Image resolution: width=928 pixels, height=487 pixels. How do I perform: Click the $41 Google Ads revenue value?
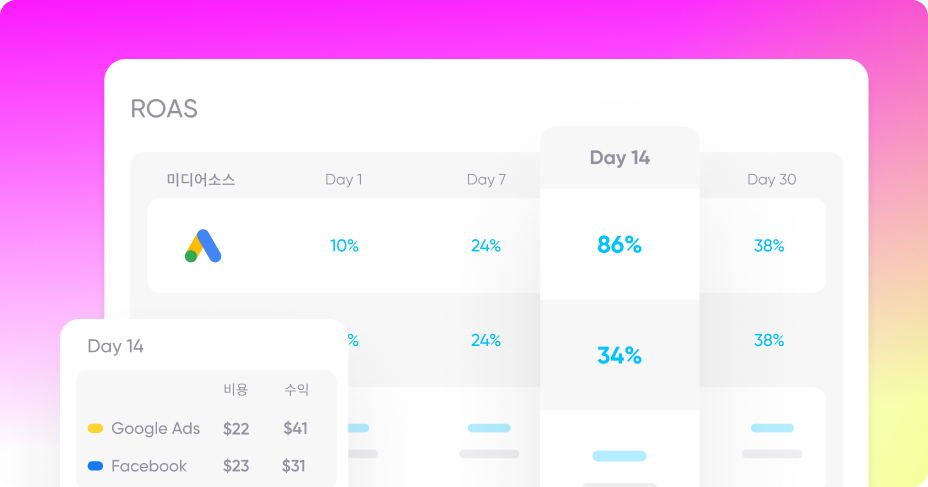tap(295, 428)
